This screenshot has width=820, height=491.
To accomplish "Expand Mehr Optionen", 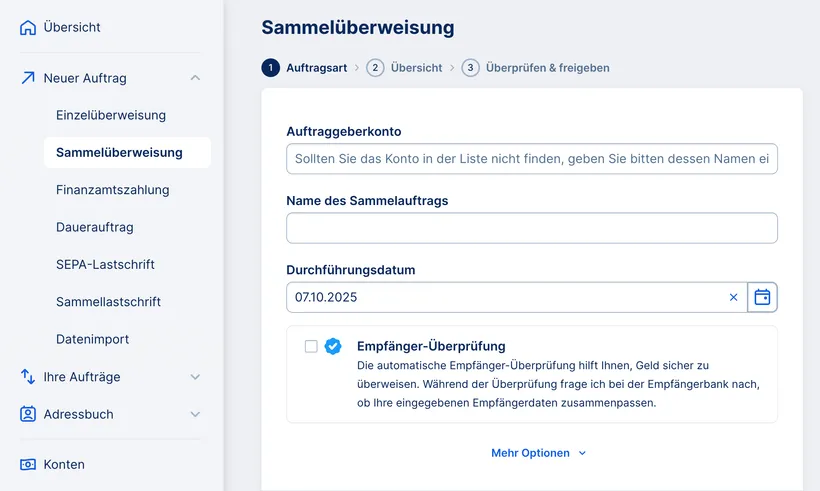I will click(x=538, y=453).
